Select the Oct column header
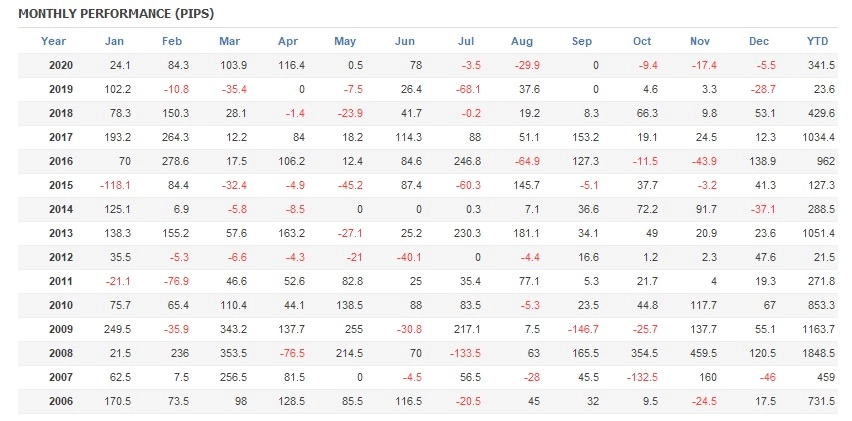 pos(642,41)
